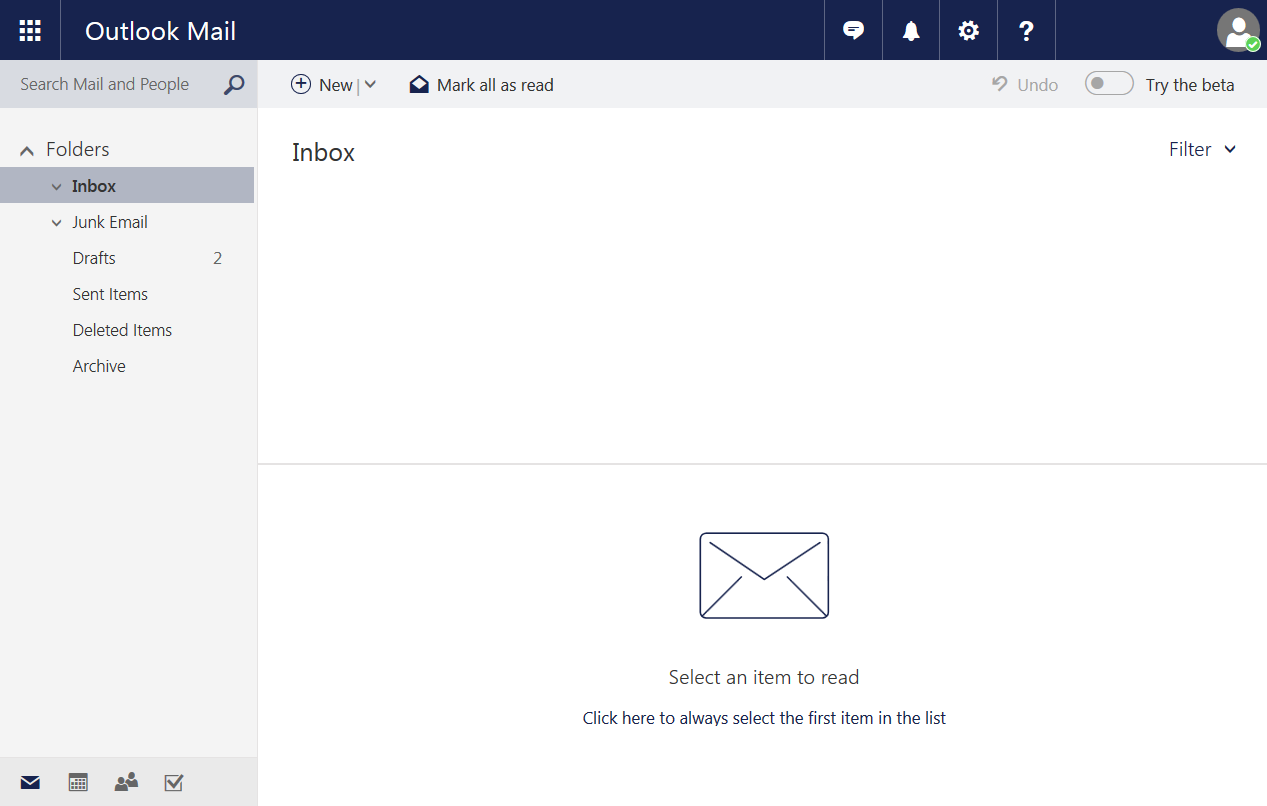
Task: Open the Filter dropdown
Action: [1203, 149]
